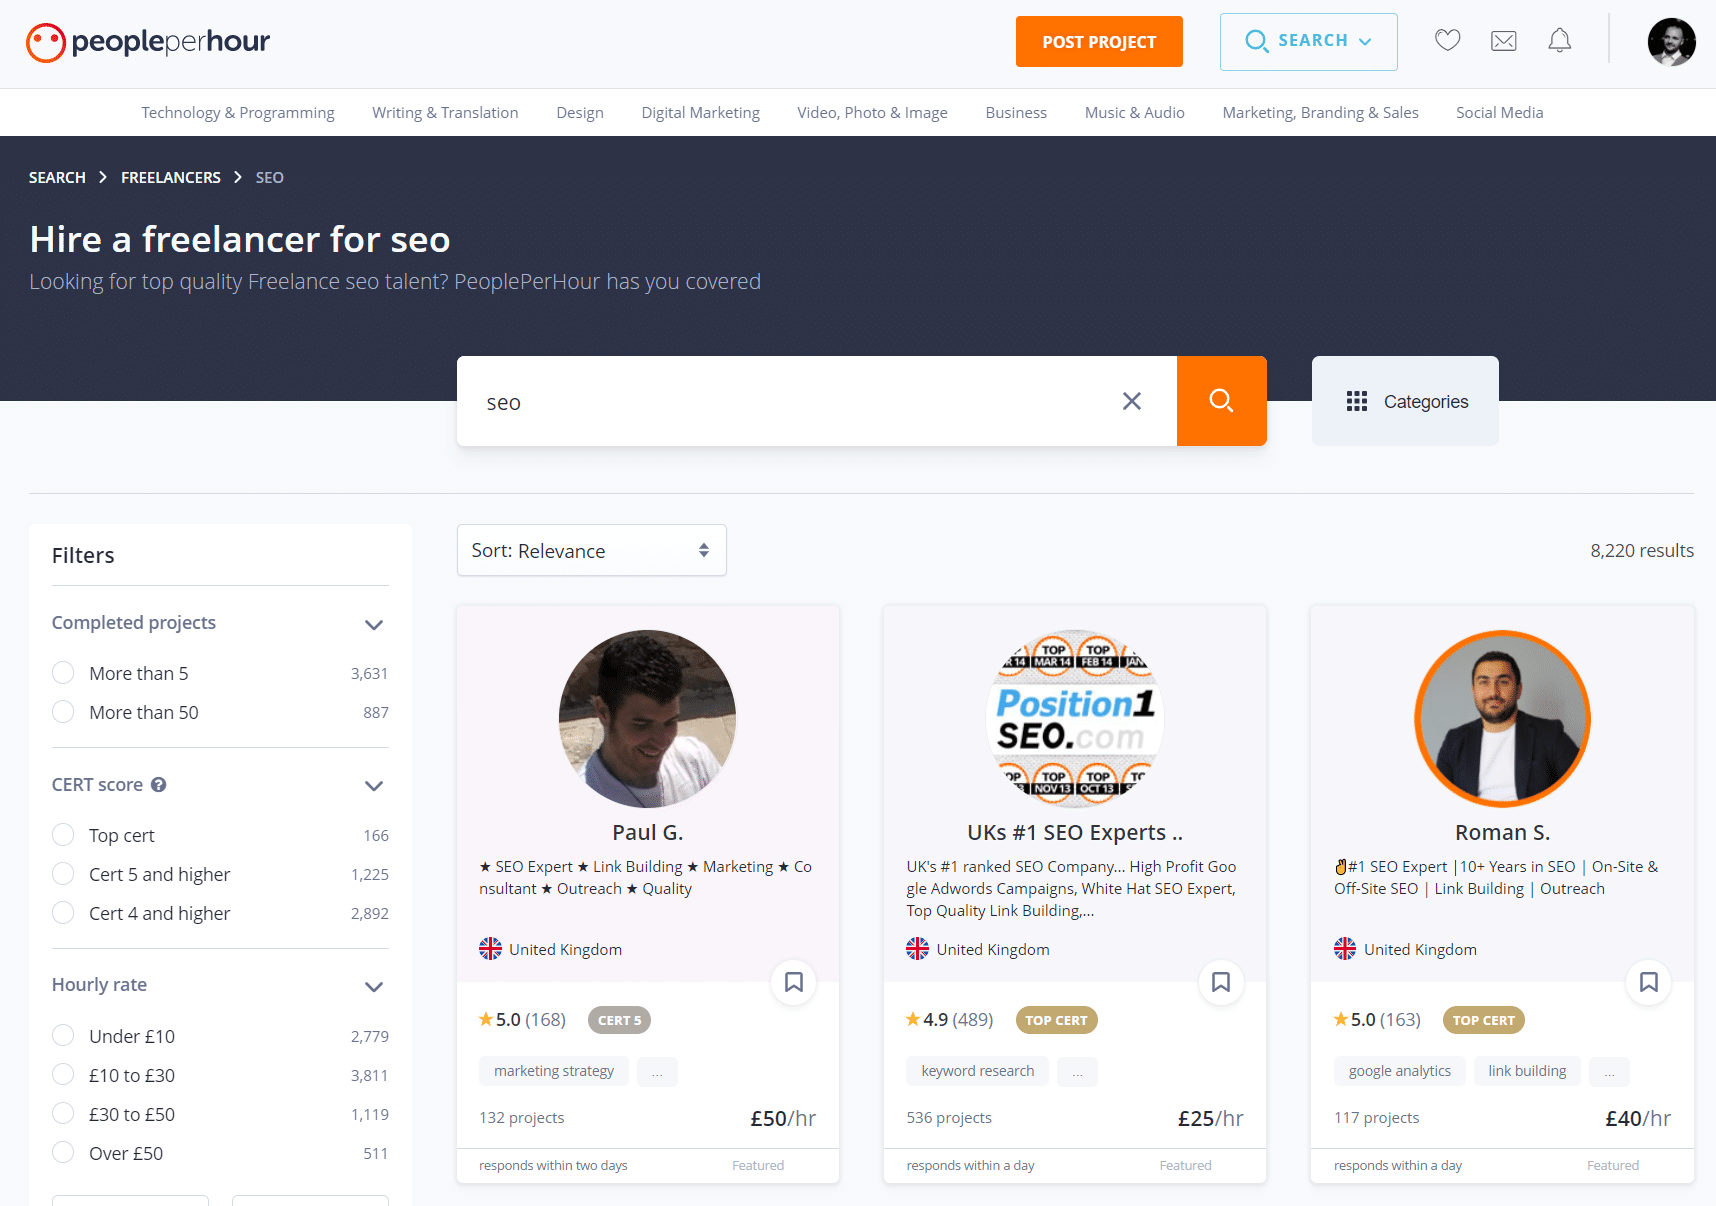
Task: Open the notifications bell icon
Action: pyautogui.click(x=1559, y=41)
